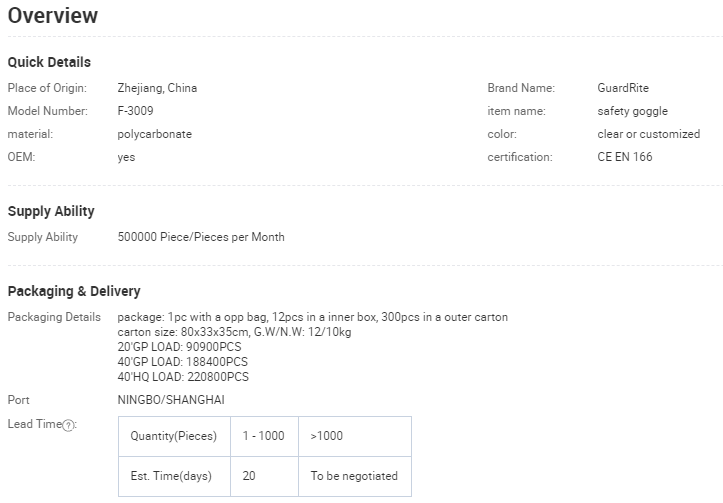Click the polycarbonate material value
The image size is (723, 503).
154,134
